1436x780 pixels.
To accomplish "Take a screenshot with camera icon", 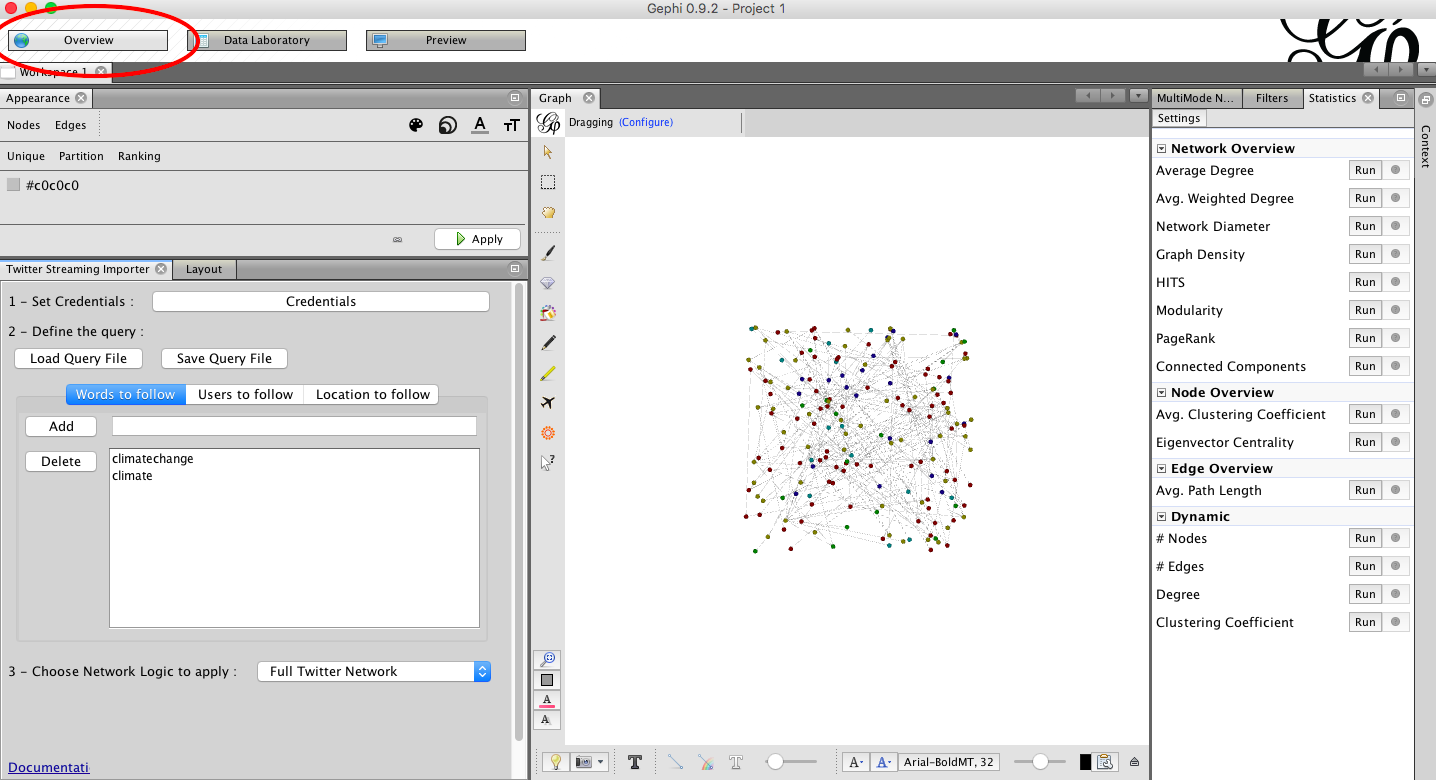I will coord(582,762).
